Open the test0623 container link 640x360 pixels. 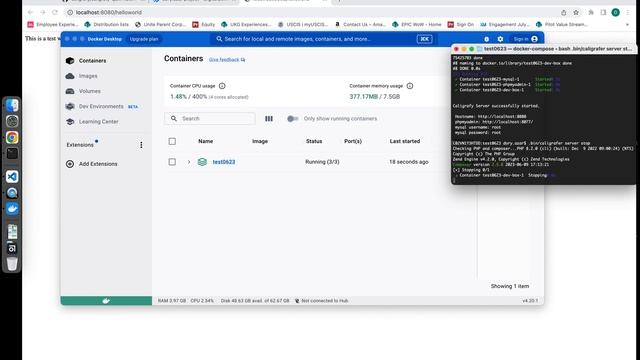[224, 162]
